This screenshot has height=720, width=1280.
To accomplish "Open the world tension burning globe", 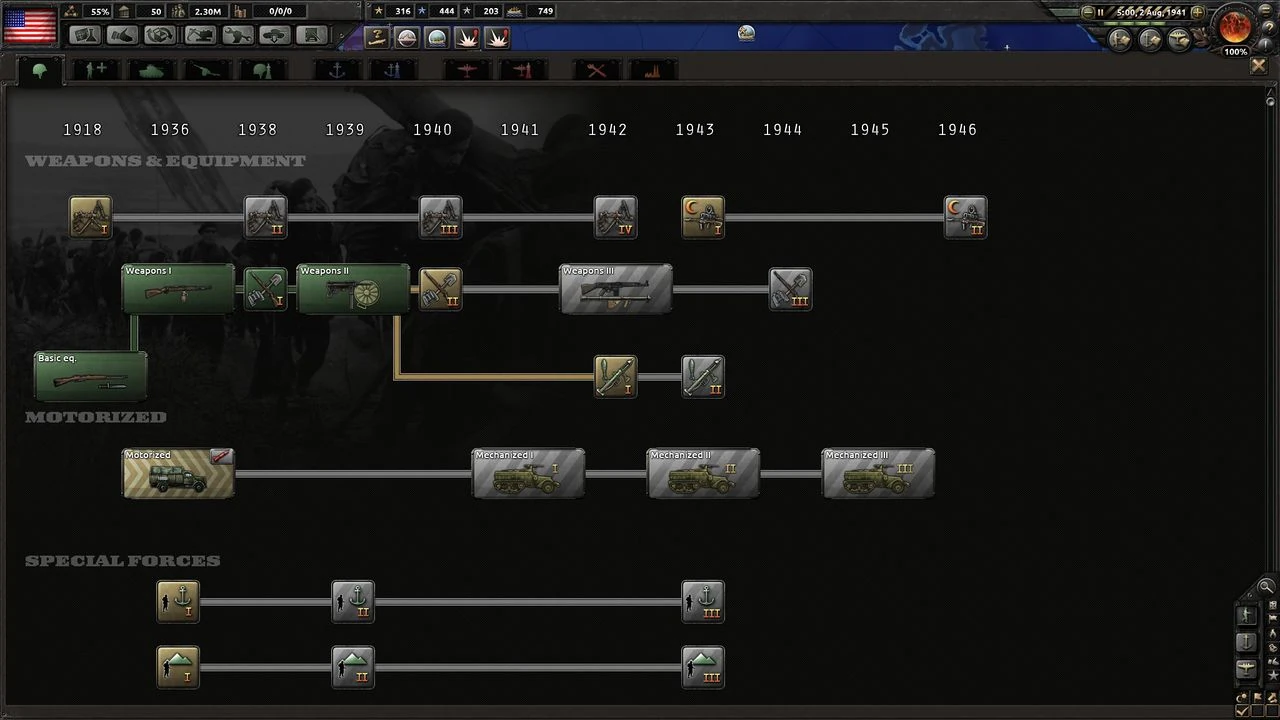I will 1236,26.
